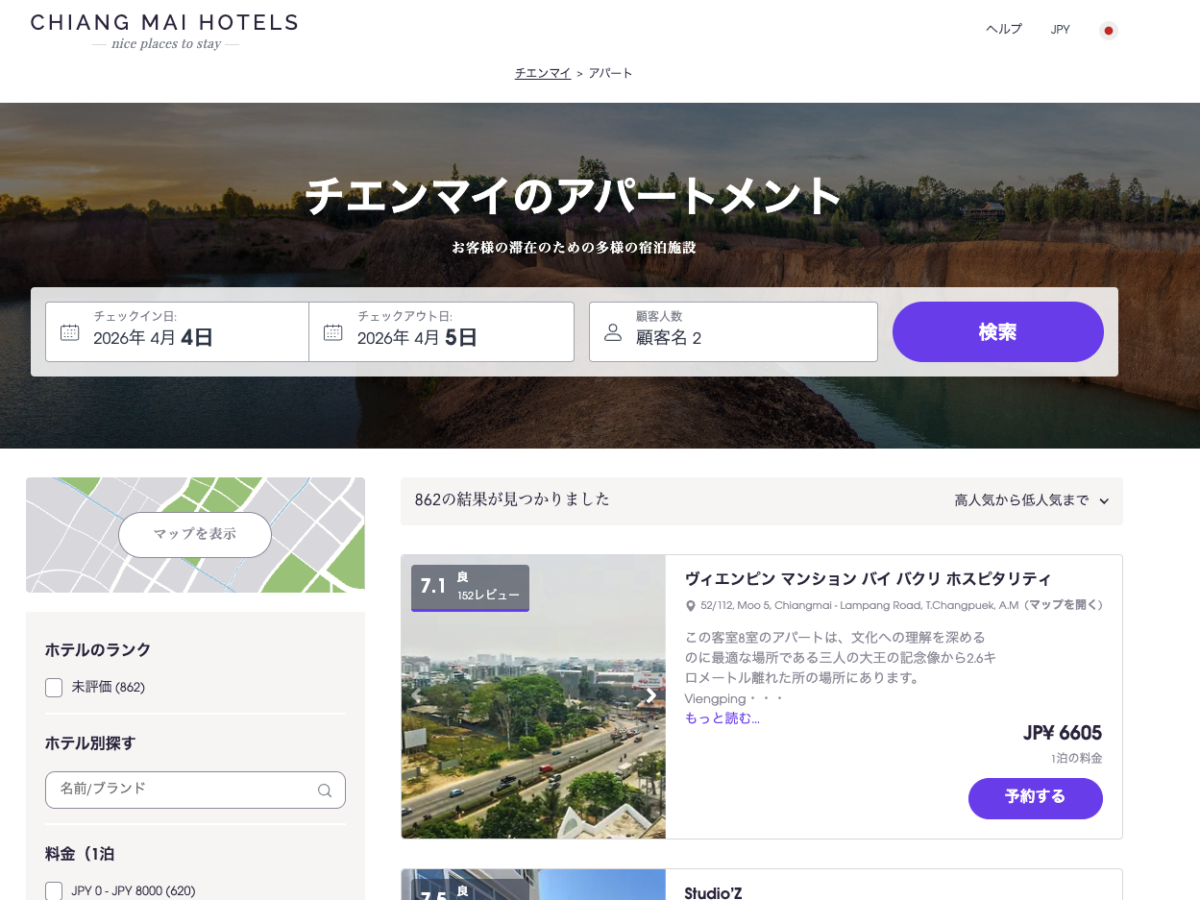
Task: Click the check-out calendar icon
Action: click(333, 332)
